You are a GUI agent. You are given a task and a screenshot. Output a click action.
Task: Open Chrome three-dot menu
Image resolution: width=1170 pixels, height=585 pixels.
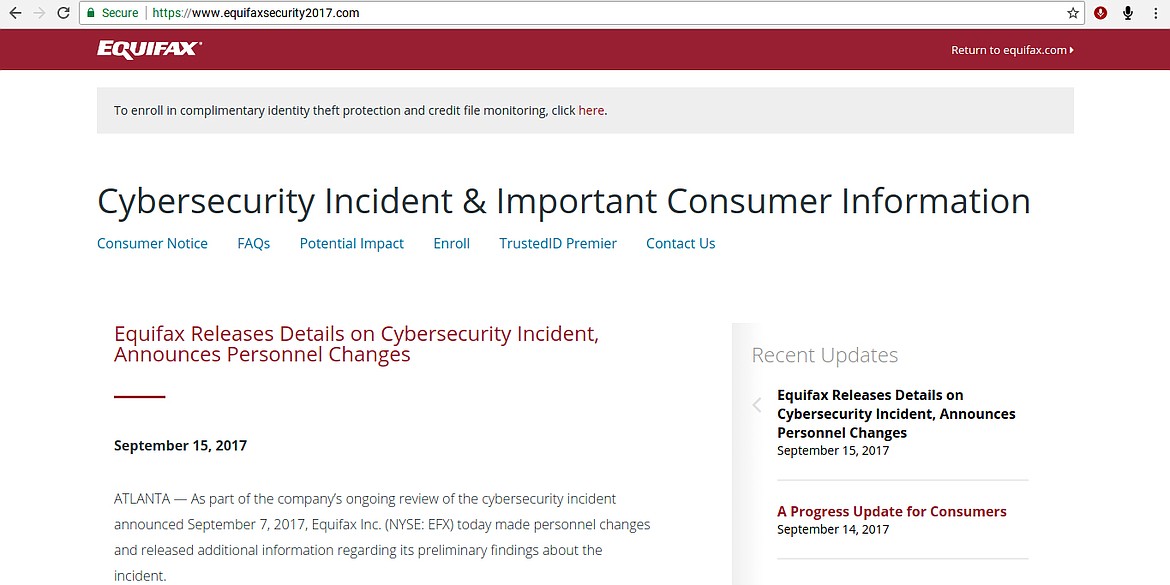tap(1155, 13)
